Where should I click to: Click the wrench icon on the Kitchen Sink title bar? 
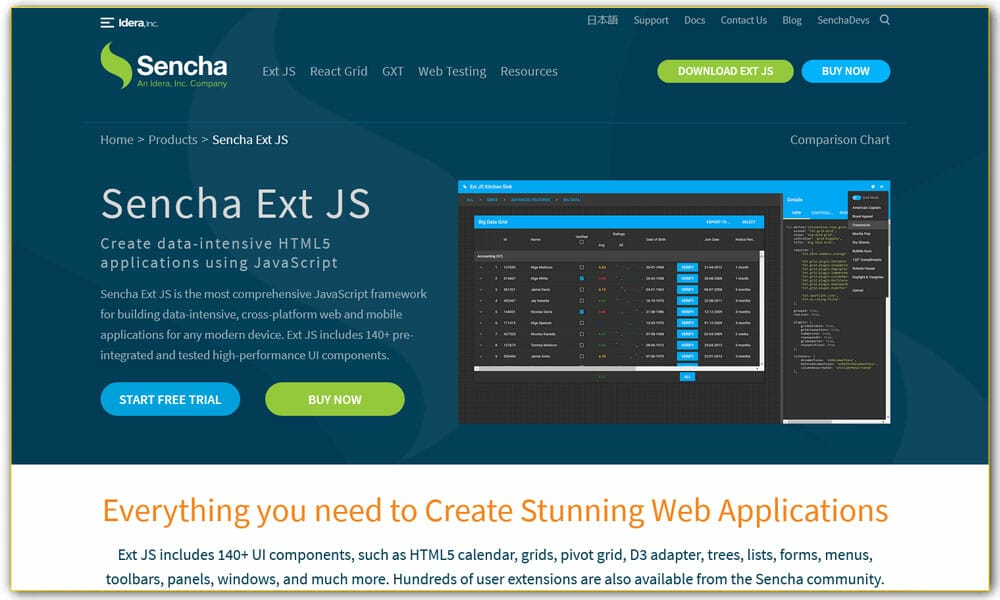point(463,185)
